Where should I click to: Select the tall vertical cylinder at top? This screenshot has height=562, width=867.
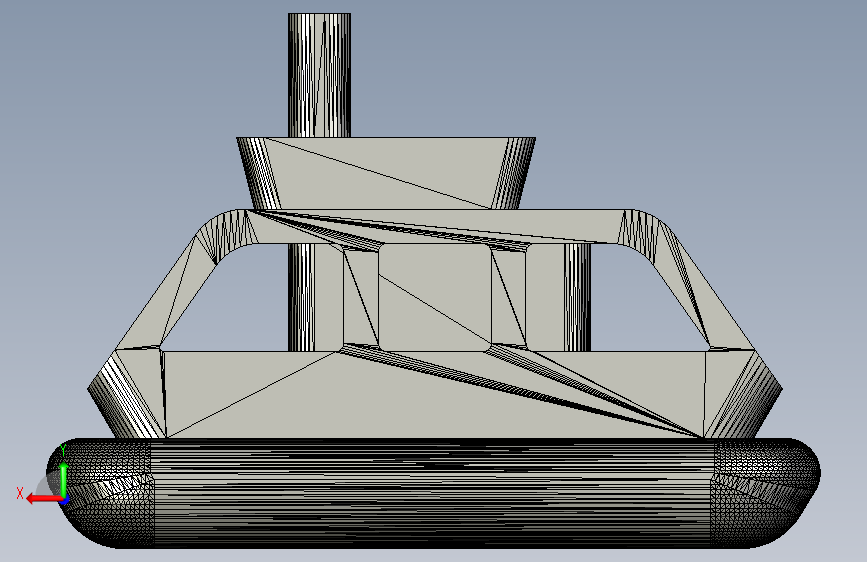pos(320,75)
